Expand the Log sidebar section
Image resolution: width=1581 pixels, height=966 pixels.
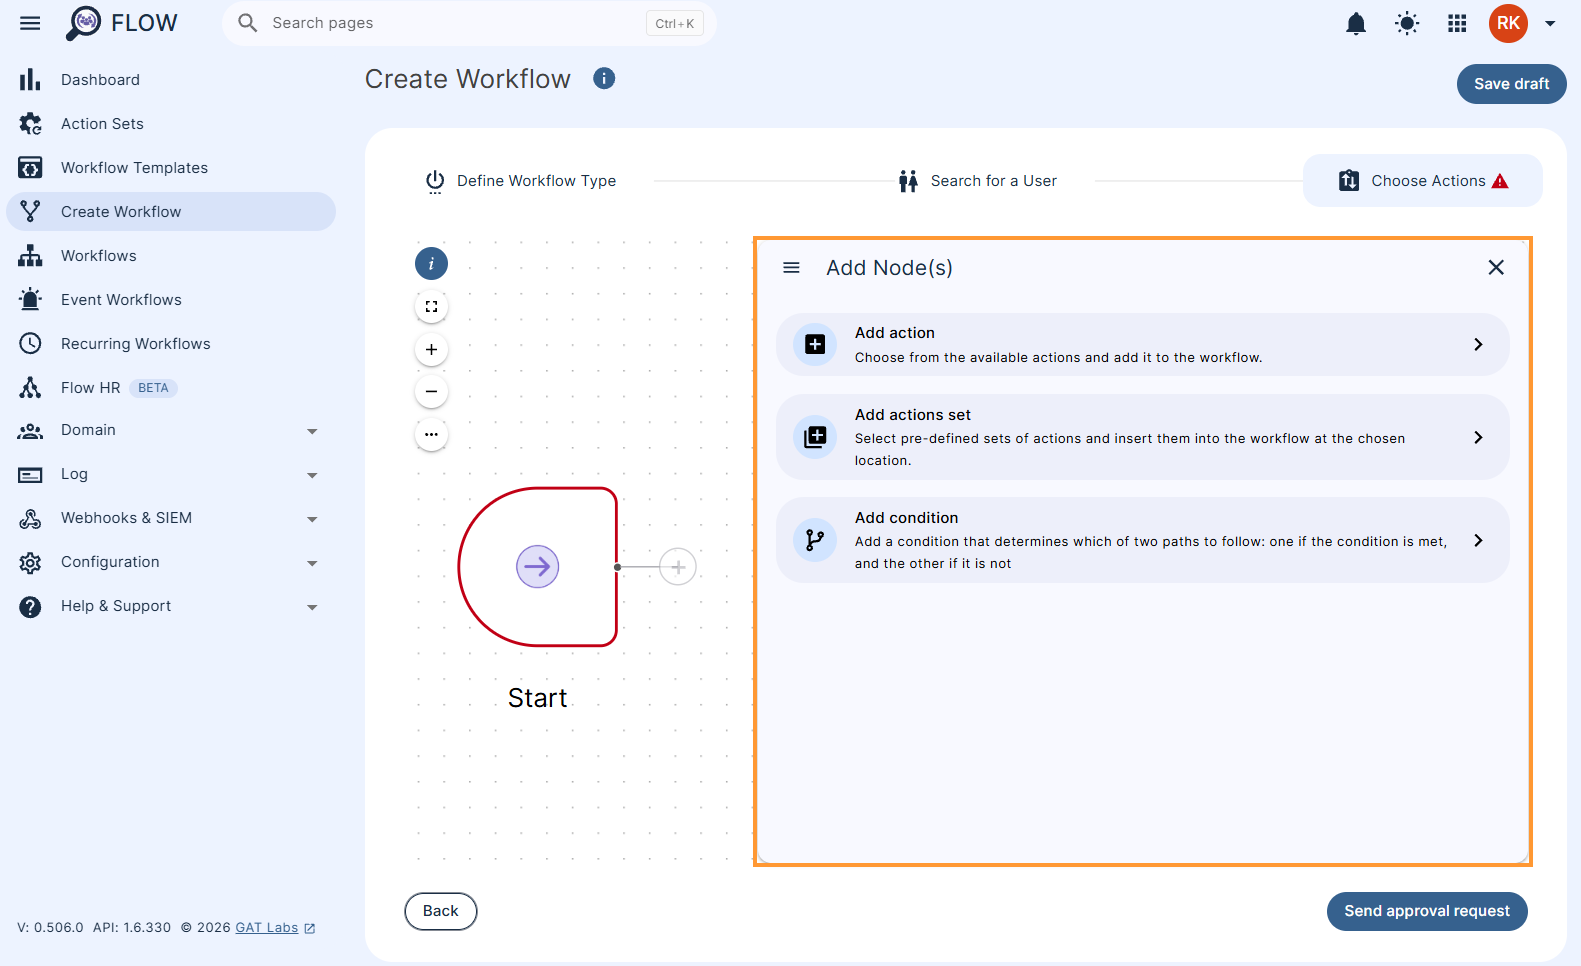[x=171, y=474]
